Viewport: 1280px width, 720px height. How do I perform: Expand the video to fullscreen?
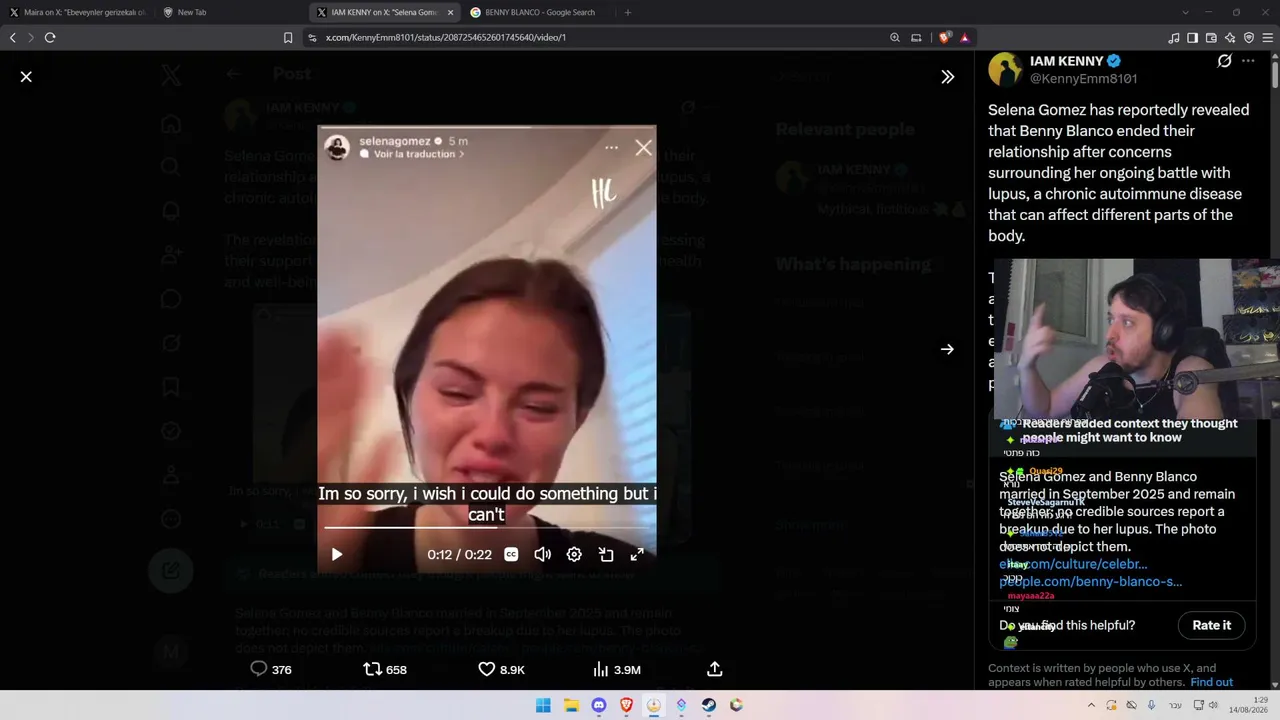pos(637,554)
